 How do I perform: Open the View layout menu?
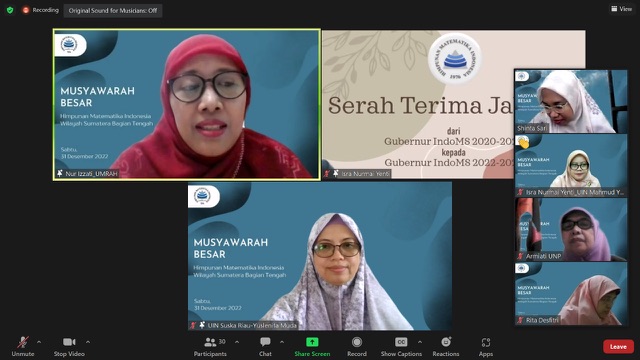(x=621, y=9)
